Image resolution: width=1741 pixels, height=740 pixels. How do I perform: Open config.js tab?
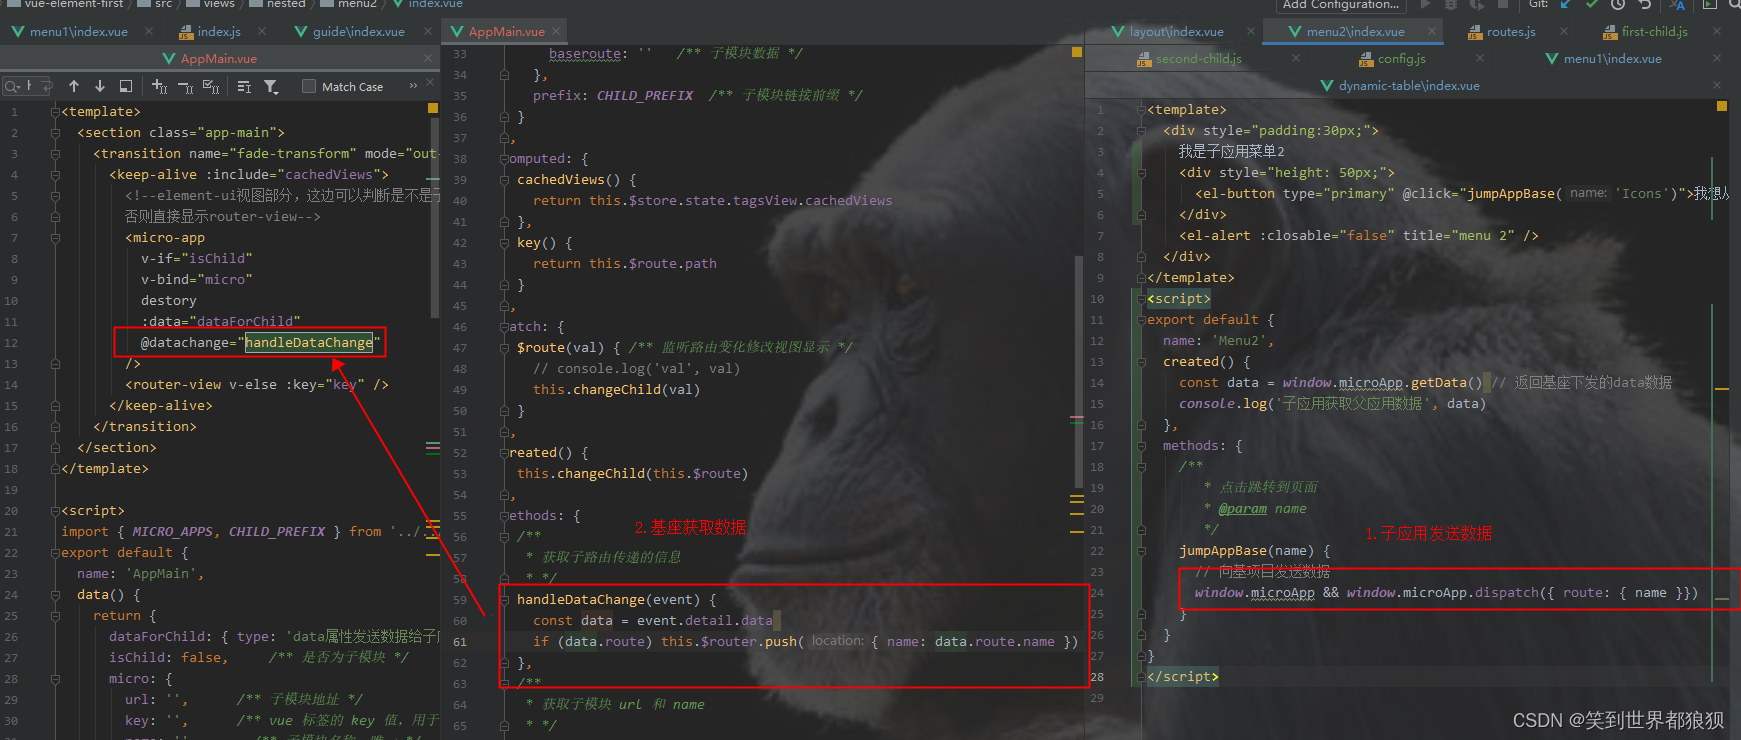tap(1401, 59)
